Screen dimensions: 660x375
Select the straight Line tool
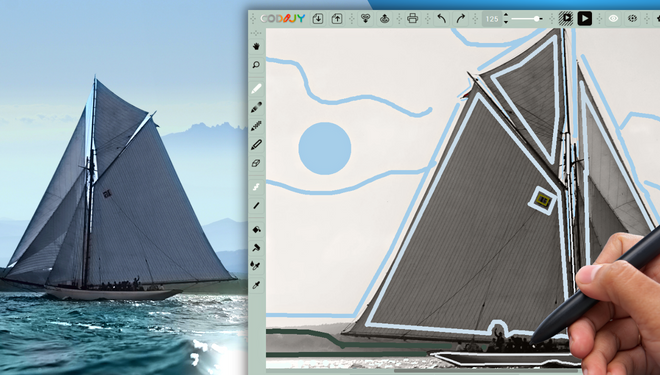[x=256, y=206]
